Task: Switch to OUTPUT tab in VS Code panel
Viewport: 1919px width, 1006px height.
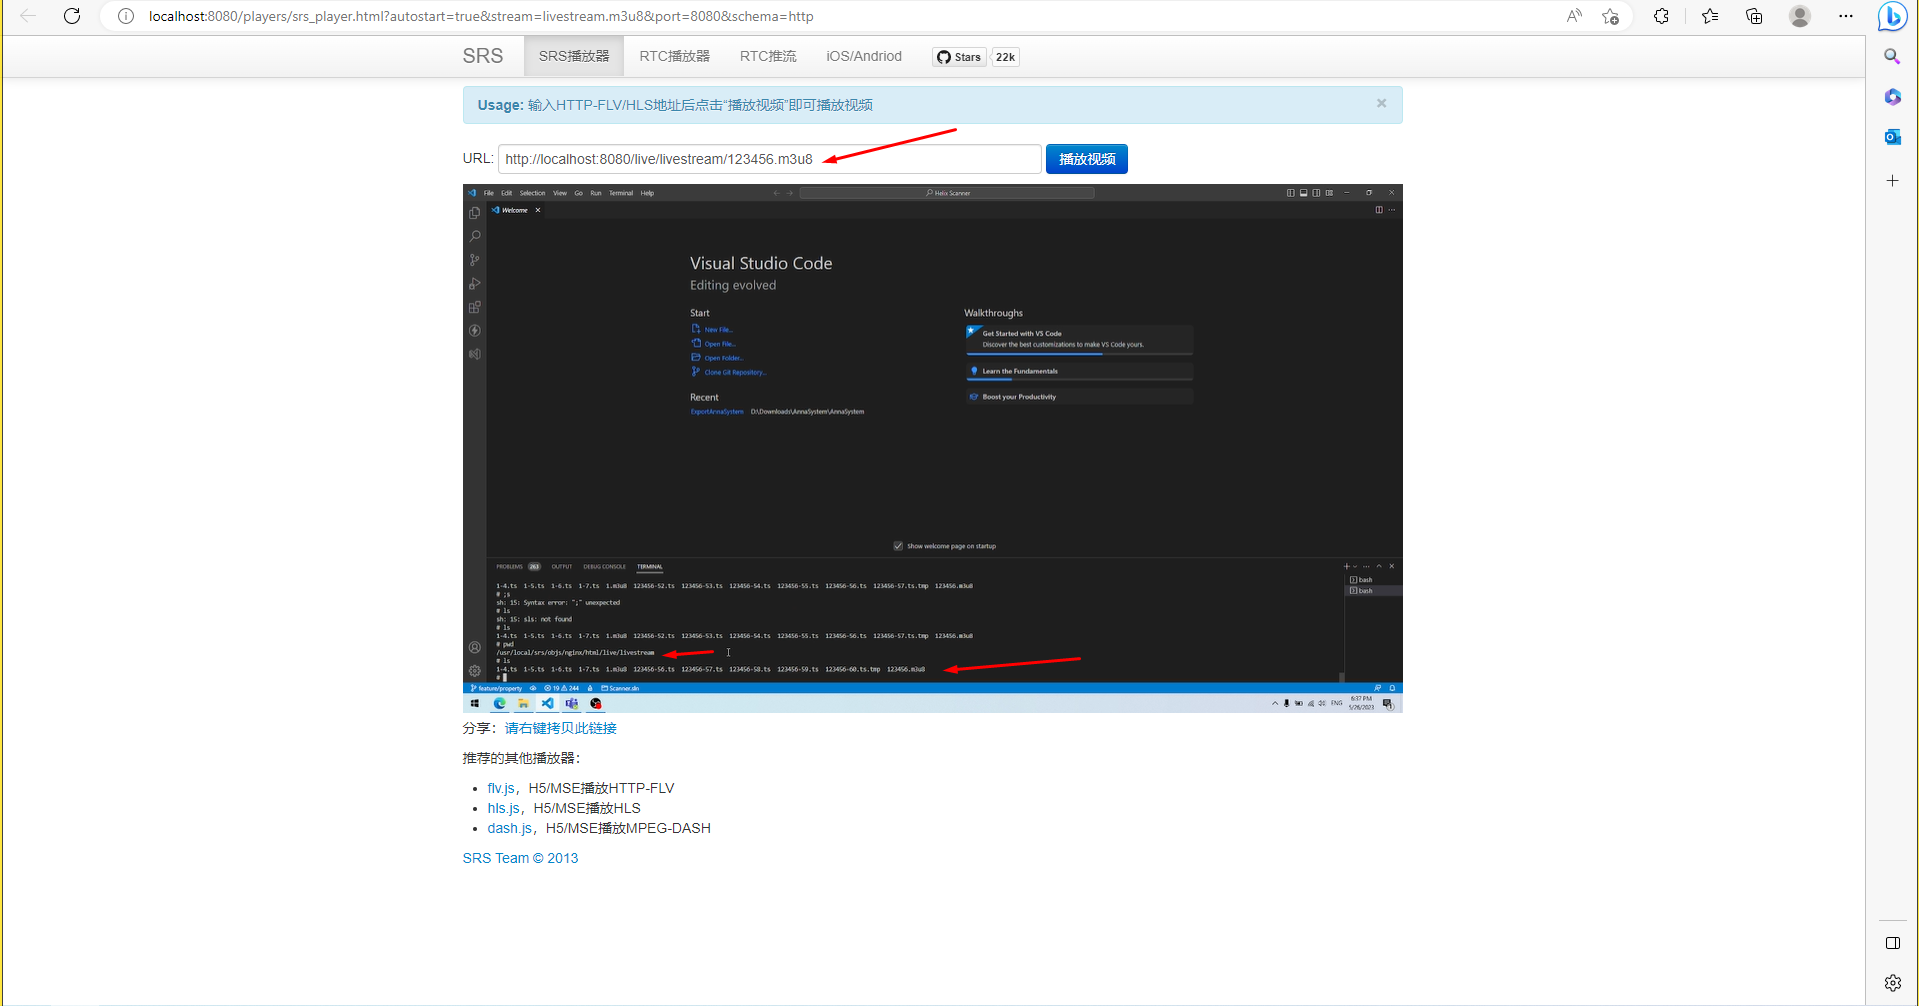Action: click(562, 567)
